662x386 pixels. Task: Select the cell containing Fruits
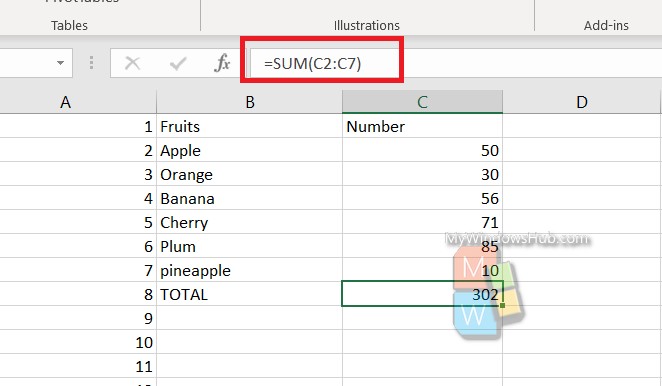(250, 126)
